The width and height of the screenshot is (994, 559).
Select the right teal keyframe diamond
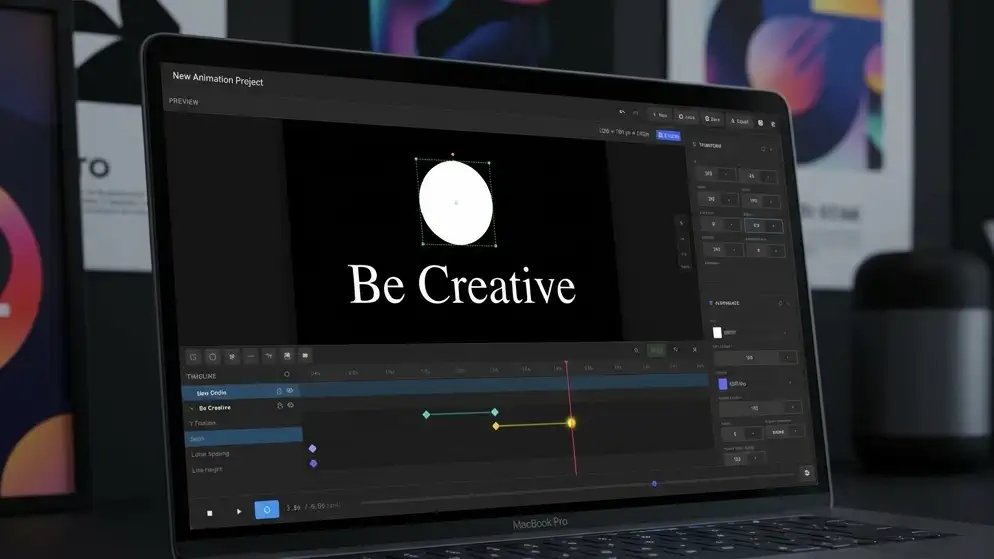[494, 413]
